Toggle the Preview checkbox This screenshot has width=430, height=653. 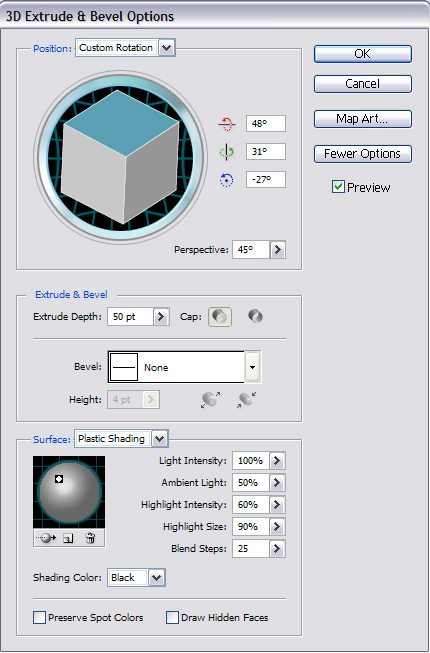point(338,187)
